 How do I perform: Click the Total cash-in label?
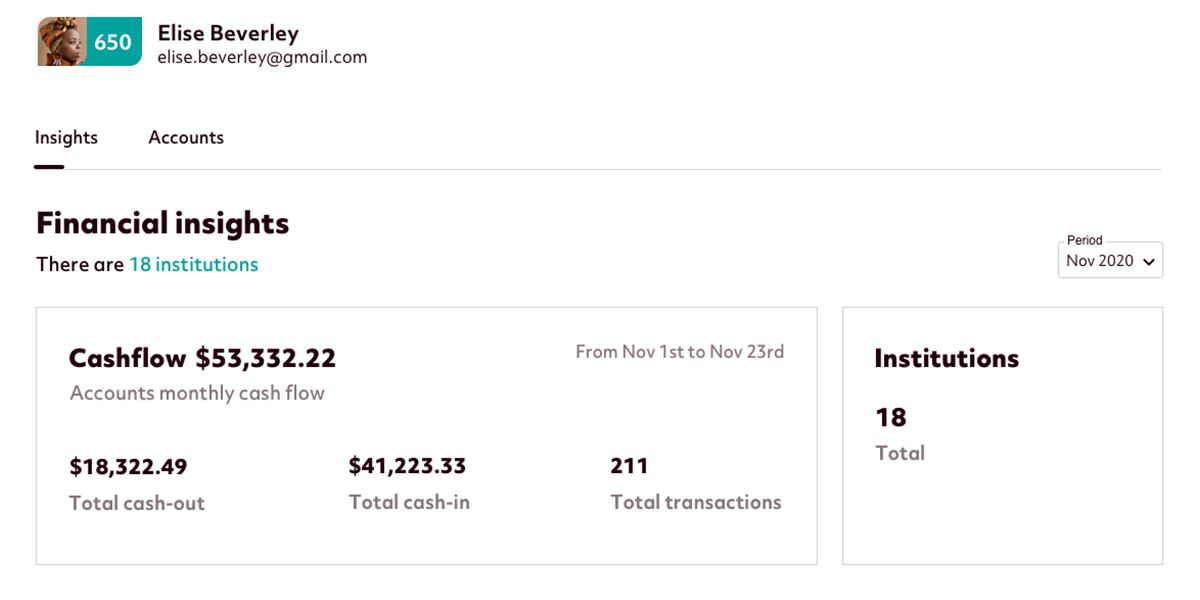pyautogui.click(x=409, y=502)
